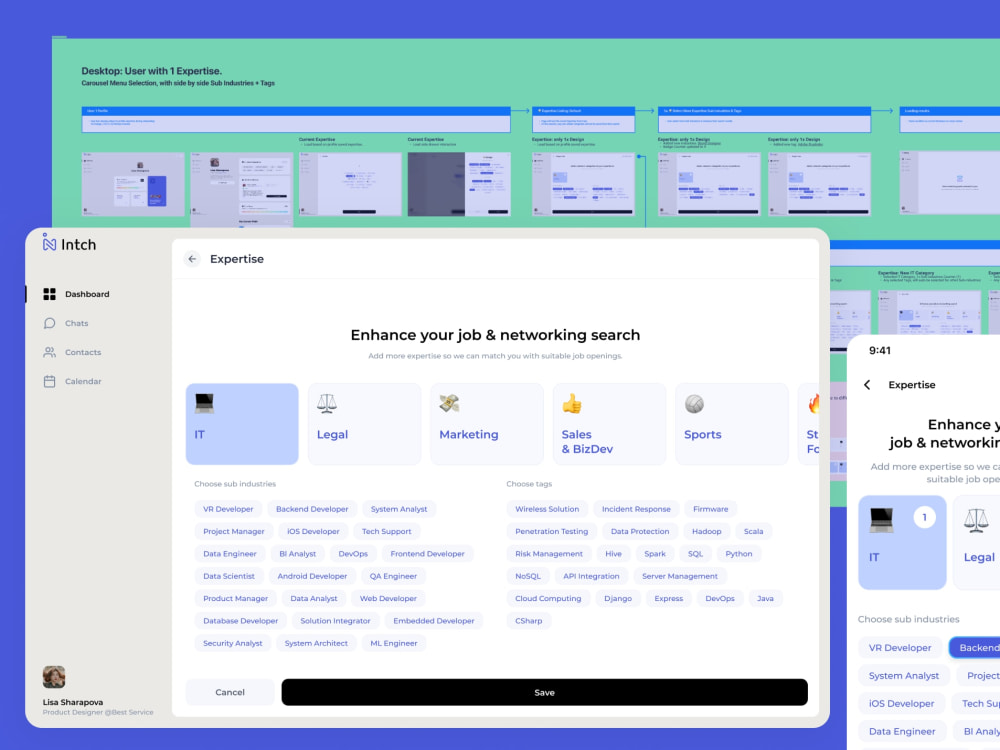
Task: Toggle the Cloud Computing tag
Action: pyautogui.click(x=548, y=598)
